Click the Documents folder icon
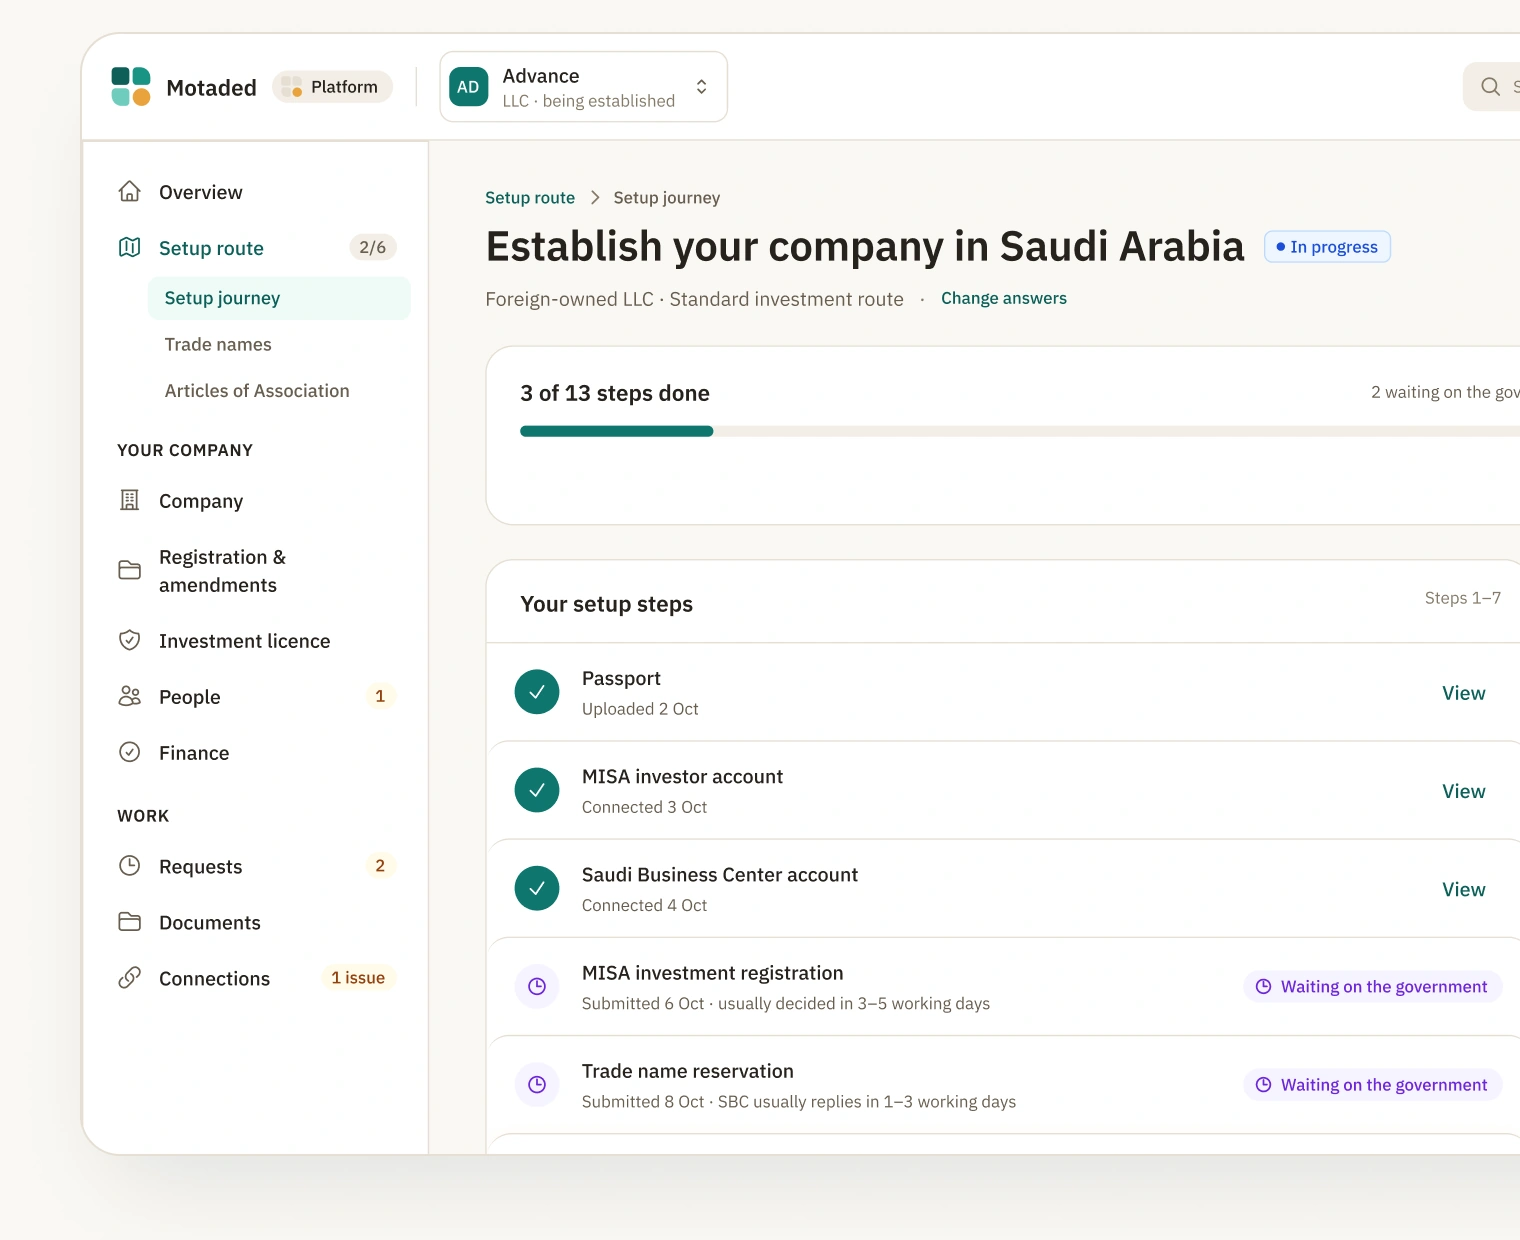 tap(130, 922)
